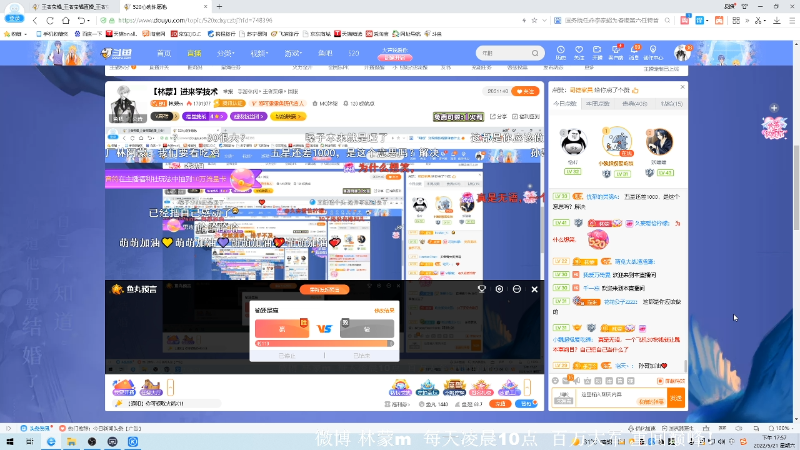The image size is (800, 450).
Task: Click the share 分享 link above the video
Action: (x=498, y=117)
